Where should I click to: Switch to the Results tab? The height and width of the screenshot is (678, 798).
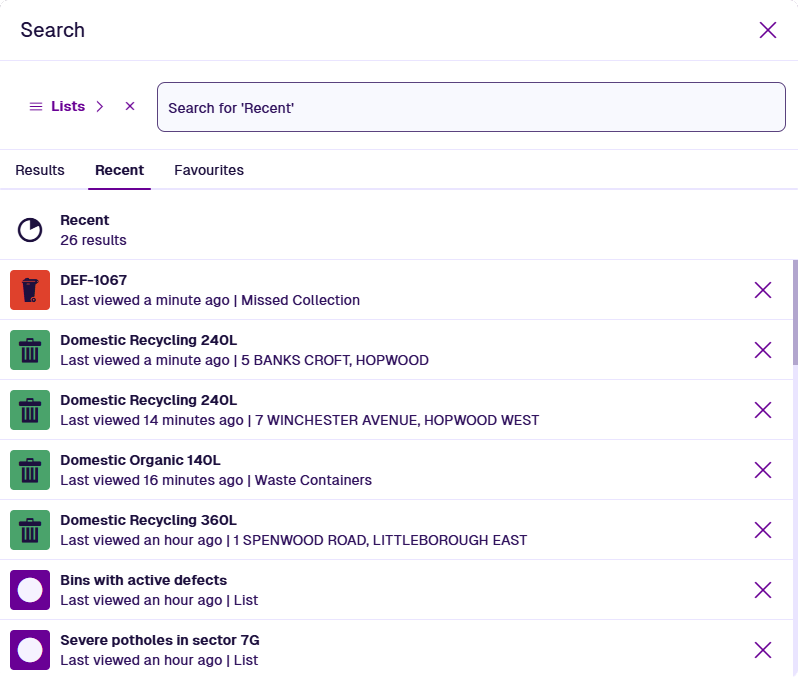point(40,170)
